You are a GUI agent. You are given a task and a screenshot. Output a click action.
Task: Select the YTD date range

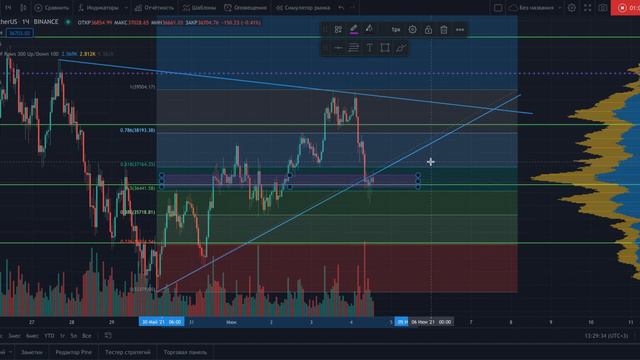pos(49,336)
